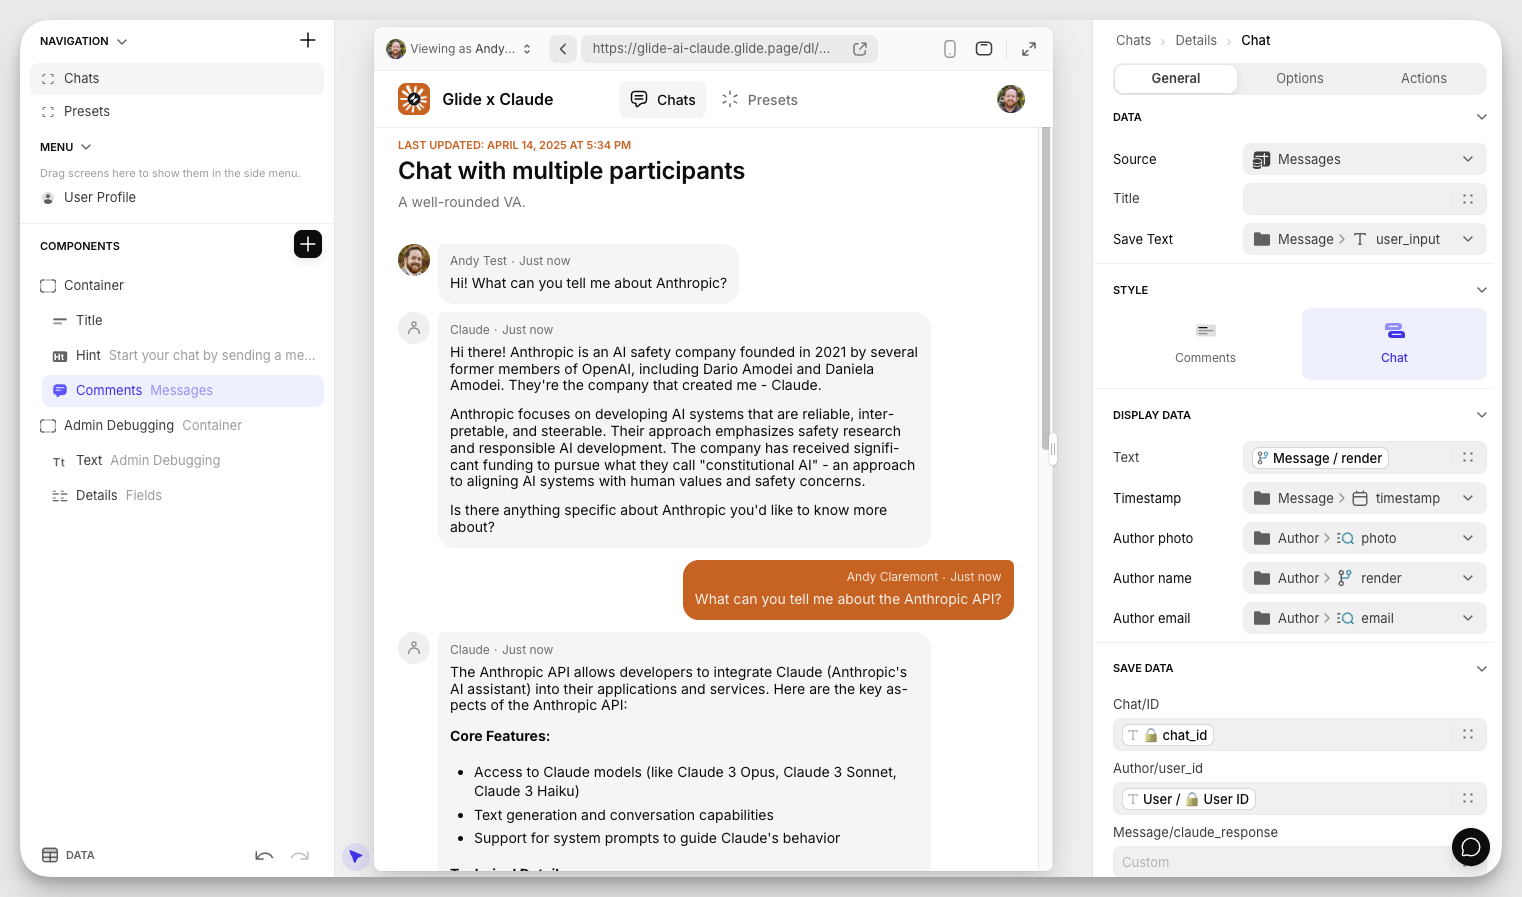Select the Comments style option

coord(1205,343)
